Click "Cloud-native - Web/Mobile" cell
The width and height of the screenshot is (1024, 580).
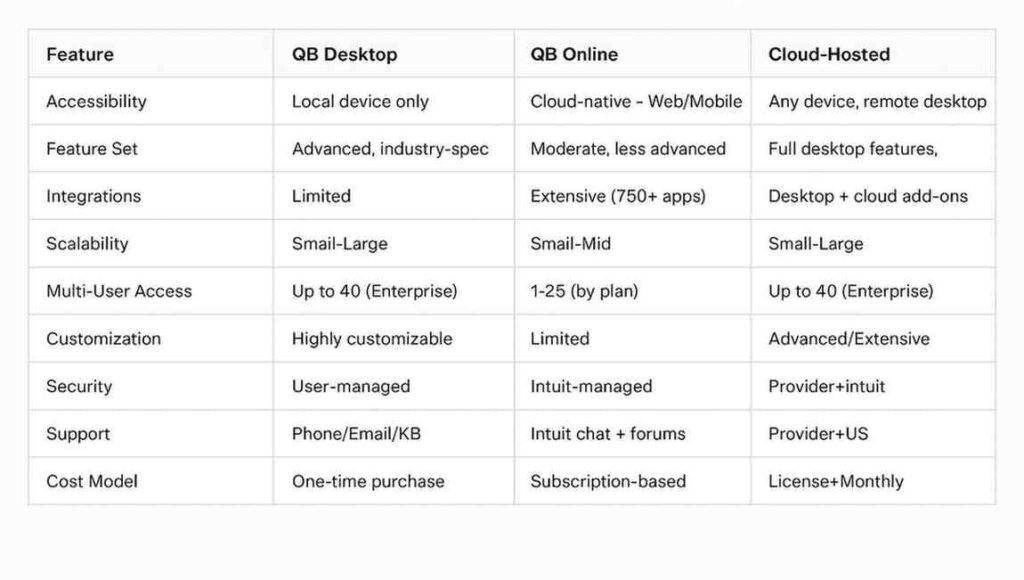pos(636,101)
